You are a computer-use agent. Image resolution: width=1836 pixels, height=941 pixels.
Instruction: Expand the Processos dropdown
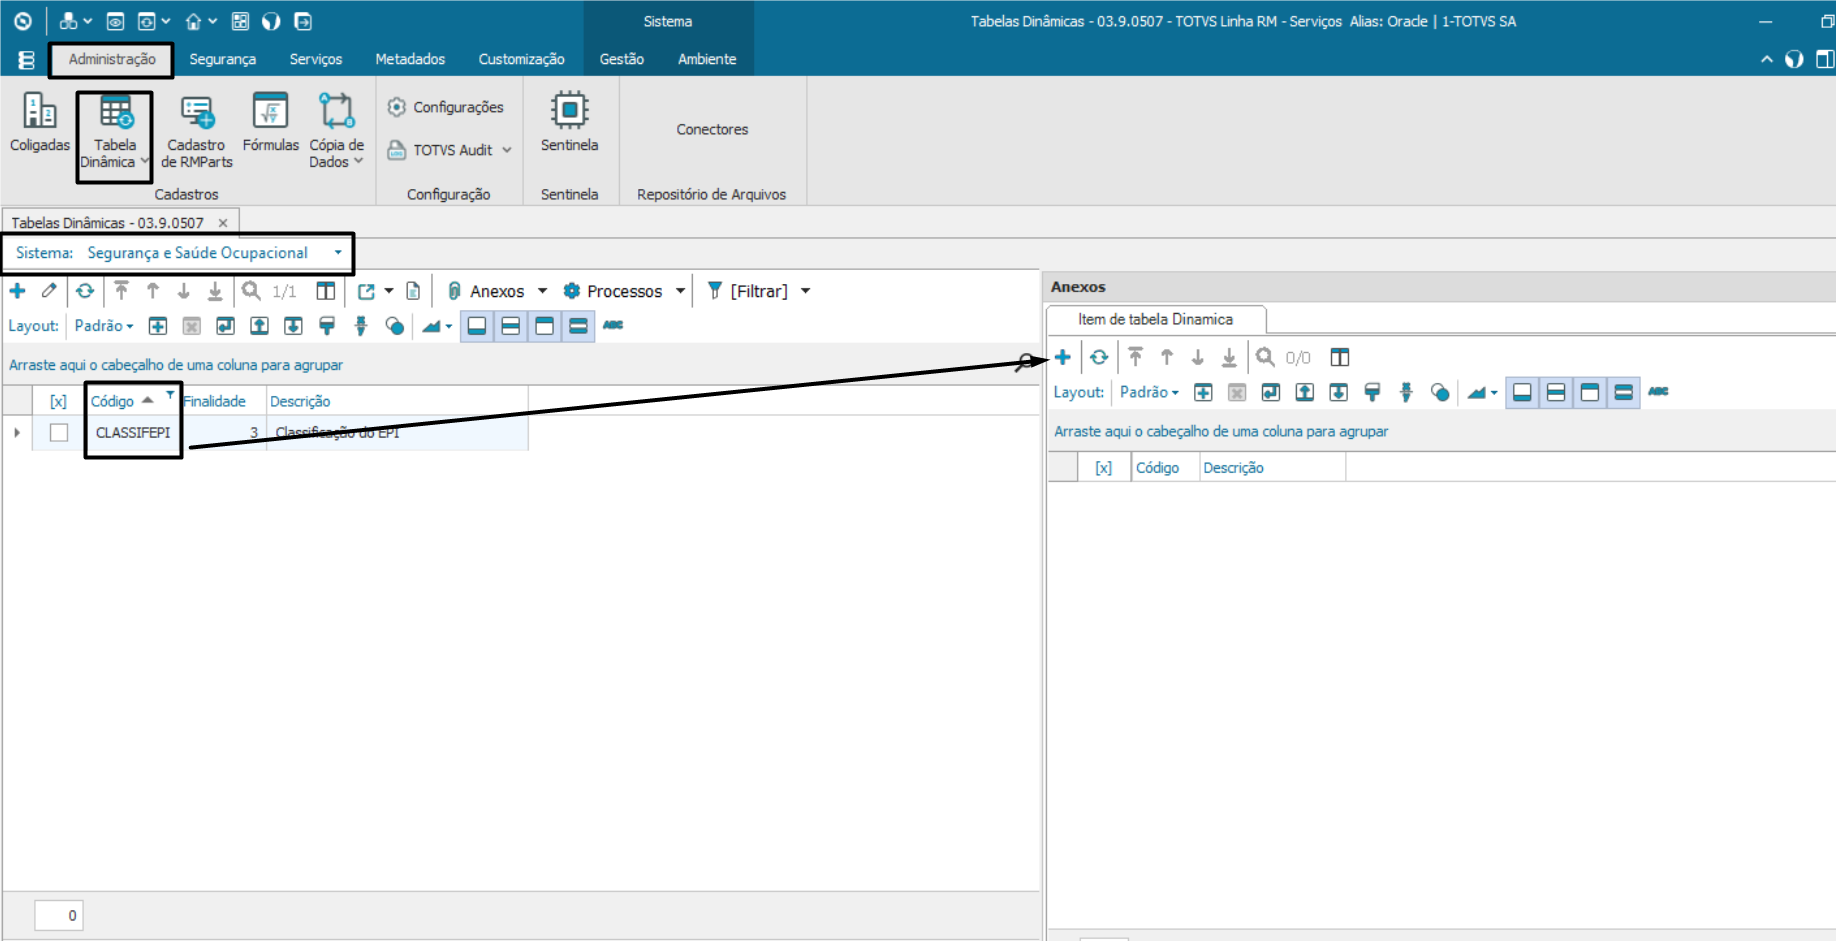pos(681,291)
